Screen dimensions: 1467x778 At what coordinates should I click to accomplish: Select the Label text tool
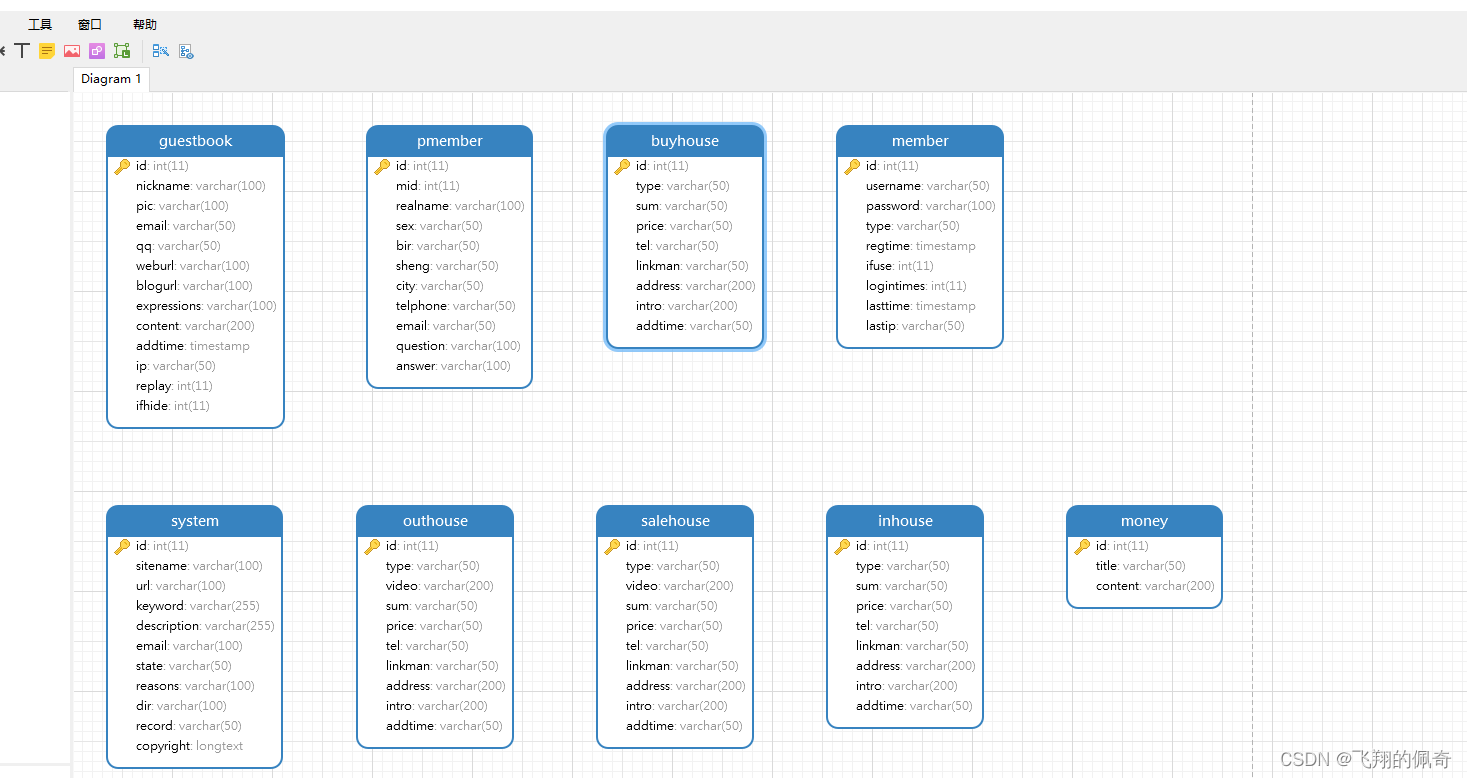coord(22,50)
